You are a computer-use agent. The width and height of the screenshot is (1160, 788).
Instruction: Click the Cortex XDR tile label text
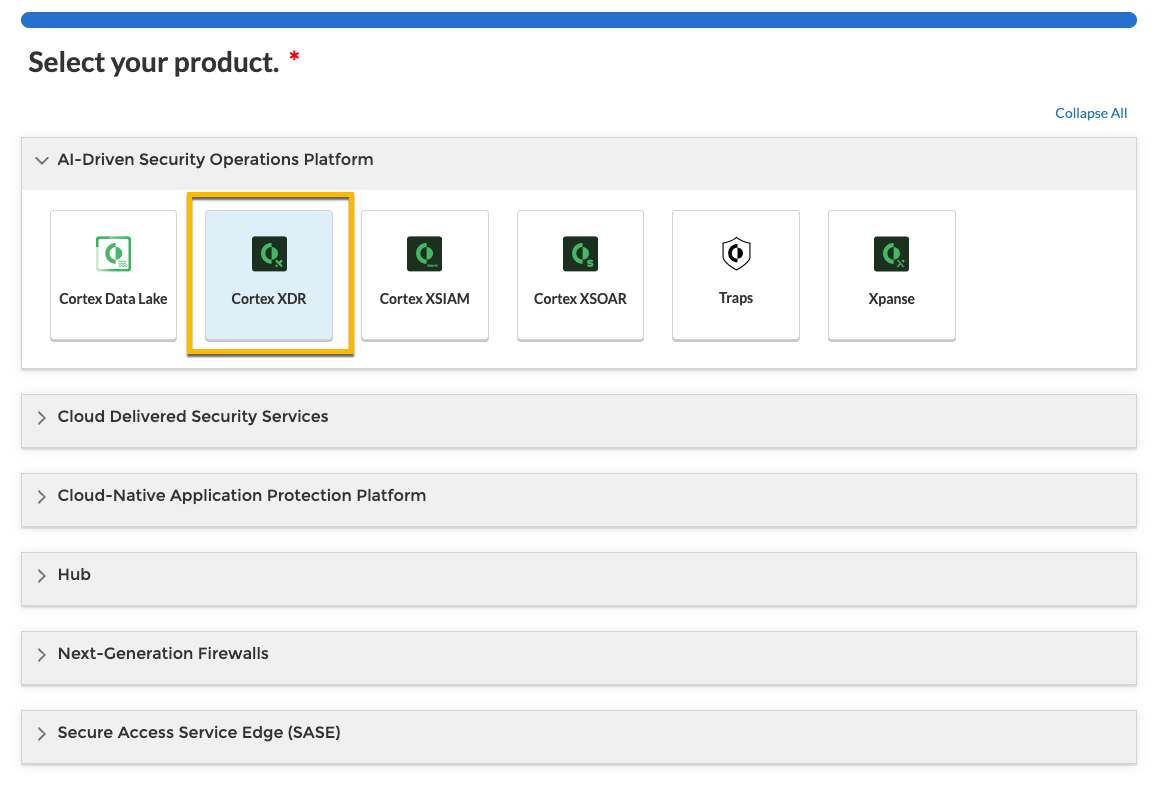(268, 297)
